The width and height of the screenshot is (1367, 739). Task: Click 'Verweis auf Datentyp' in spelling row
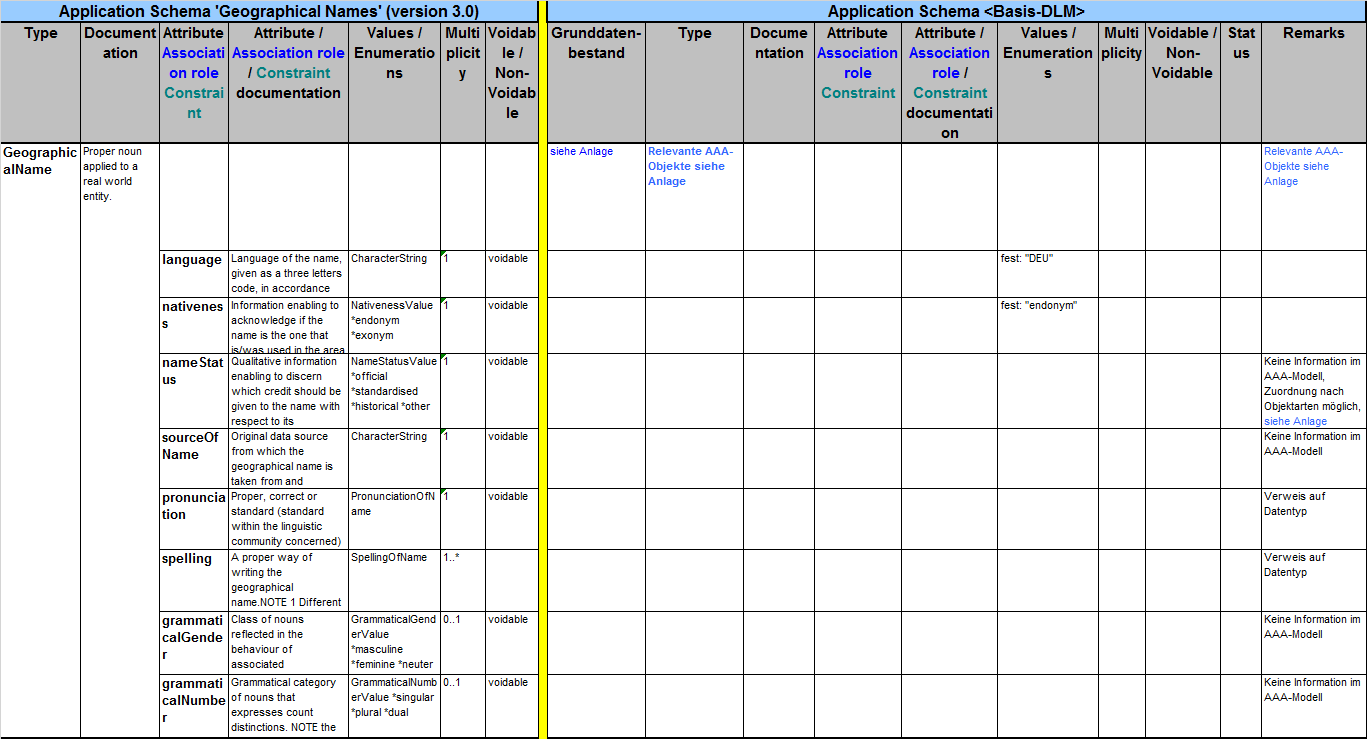1314,580
